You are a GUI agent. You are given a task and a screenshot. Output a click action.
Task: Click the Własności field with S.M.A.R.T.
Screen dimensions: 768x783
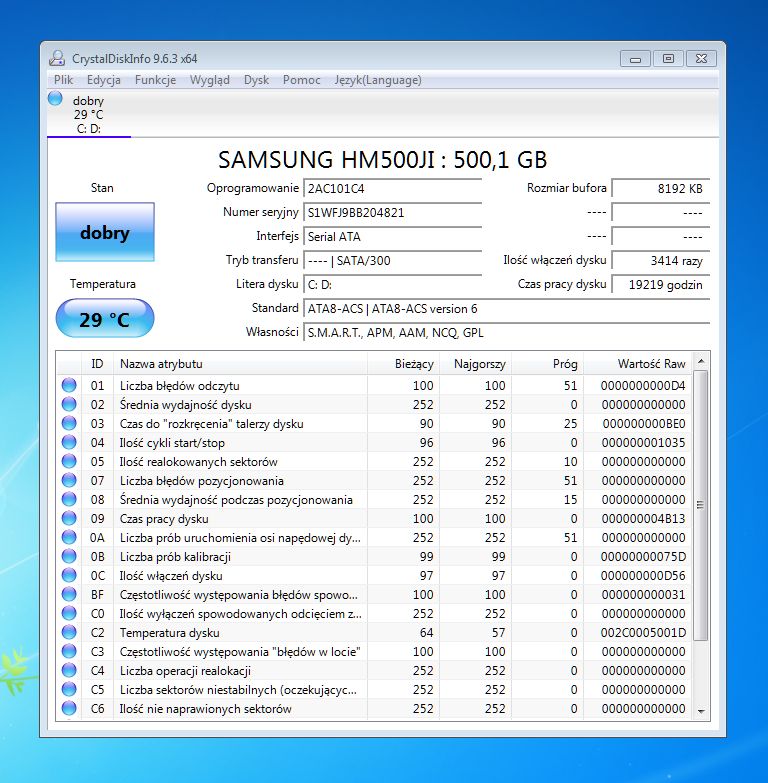click(x=506, y=333)
